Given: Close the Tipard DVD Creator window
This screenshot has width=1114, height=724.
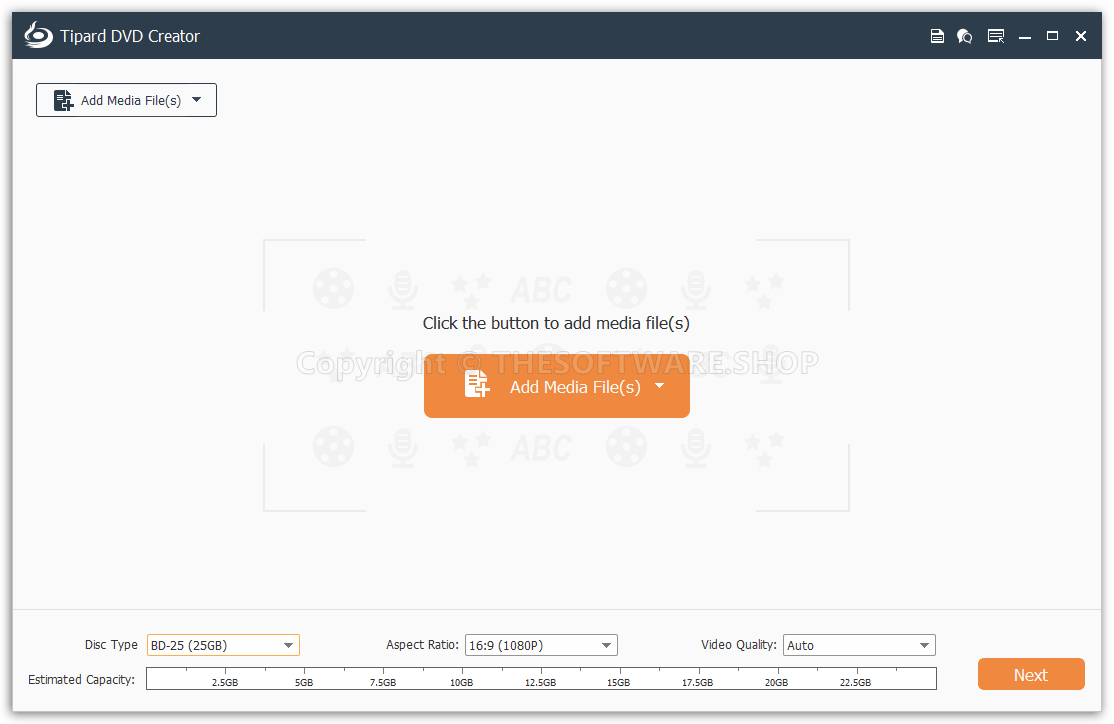Looking at the screenshot, I should 1081,36.
